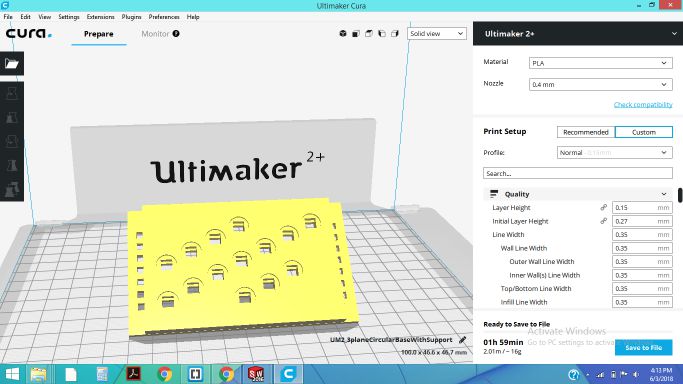Open the Preferences menu
The height and width of the screenshot is (384, 683).
pyautogui.click(x=164, y=17)
